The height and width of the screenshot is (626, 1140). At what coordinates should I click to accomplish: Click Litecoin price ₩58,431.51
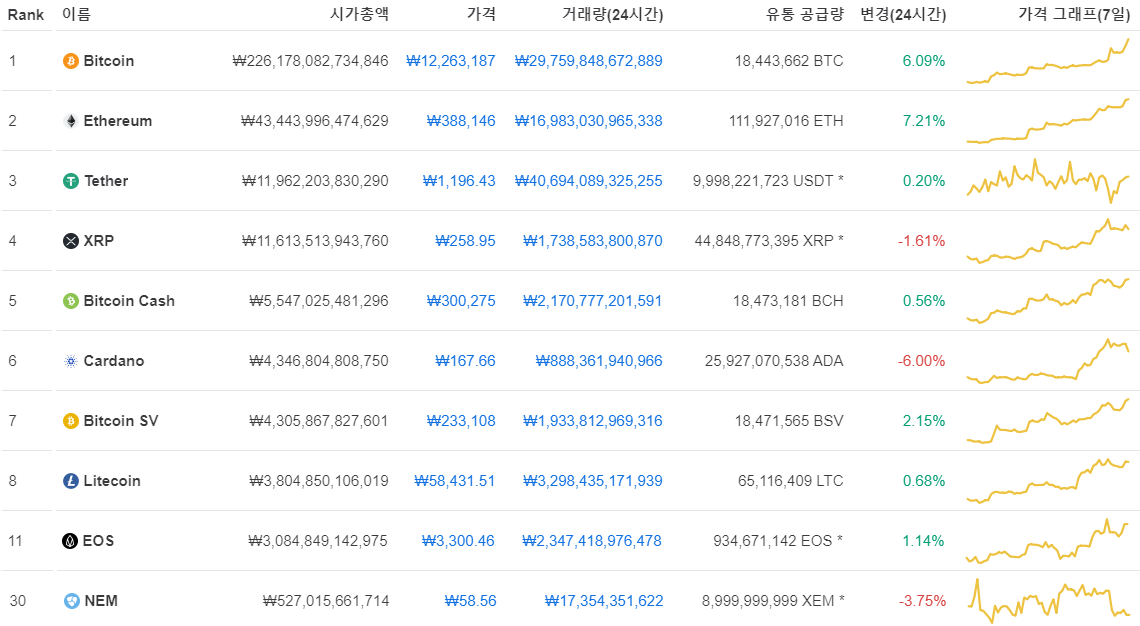[x=454, y=481]
